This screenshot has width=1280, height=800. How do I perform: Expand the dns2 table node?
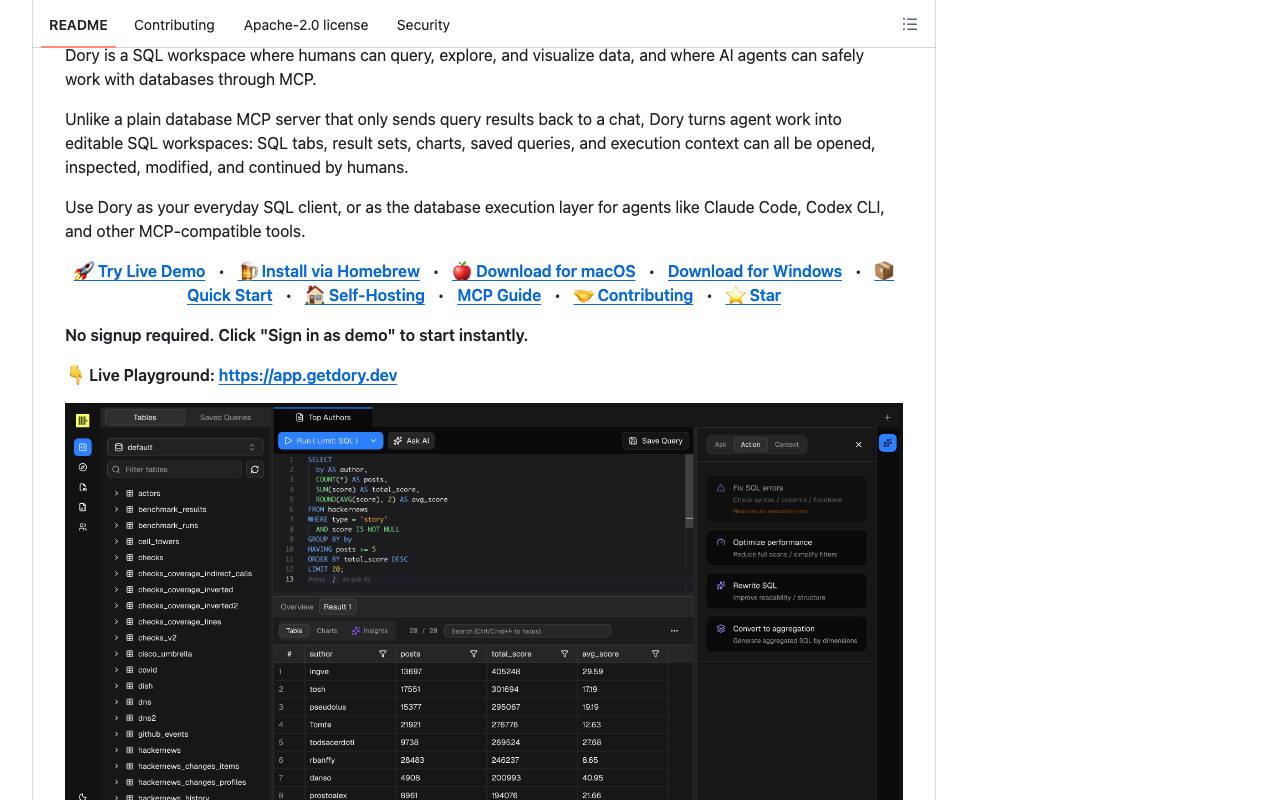(x=116, y=718)
